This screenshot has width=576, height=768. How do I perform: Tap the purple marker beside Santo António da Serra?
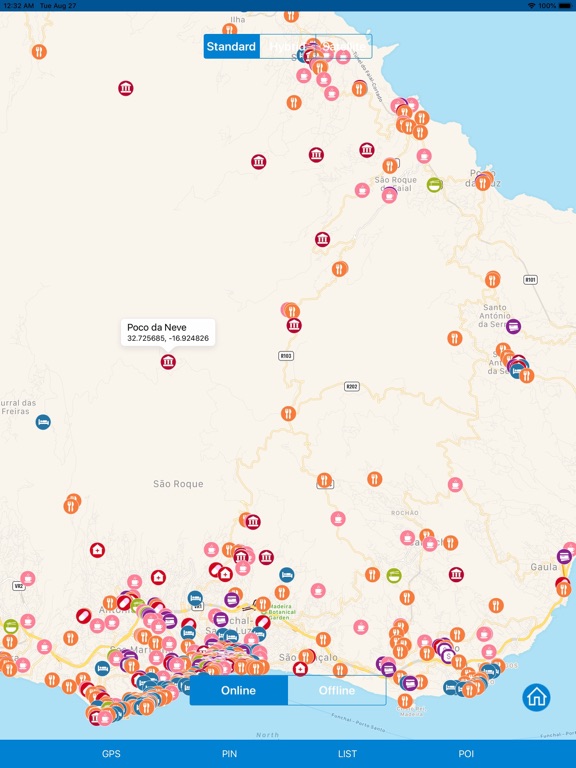(x=513, y=326)
